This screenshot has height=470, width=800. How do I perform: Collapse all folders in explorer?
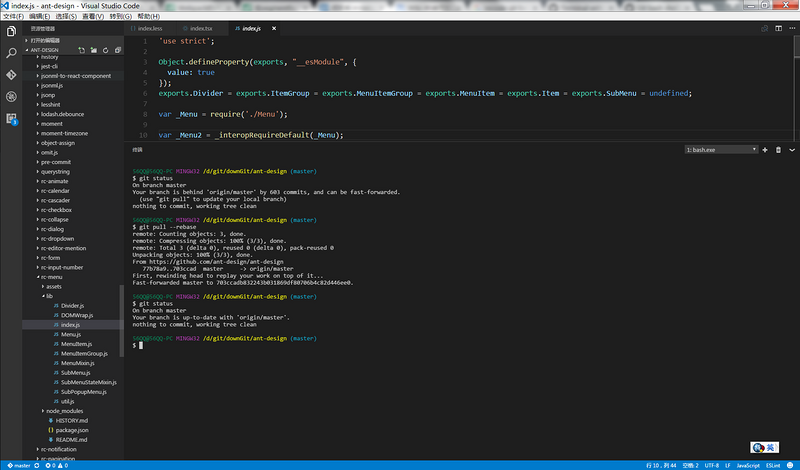coord(118,50)
